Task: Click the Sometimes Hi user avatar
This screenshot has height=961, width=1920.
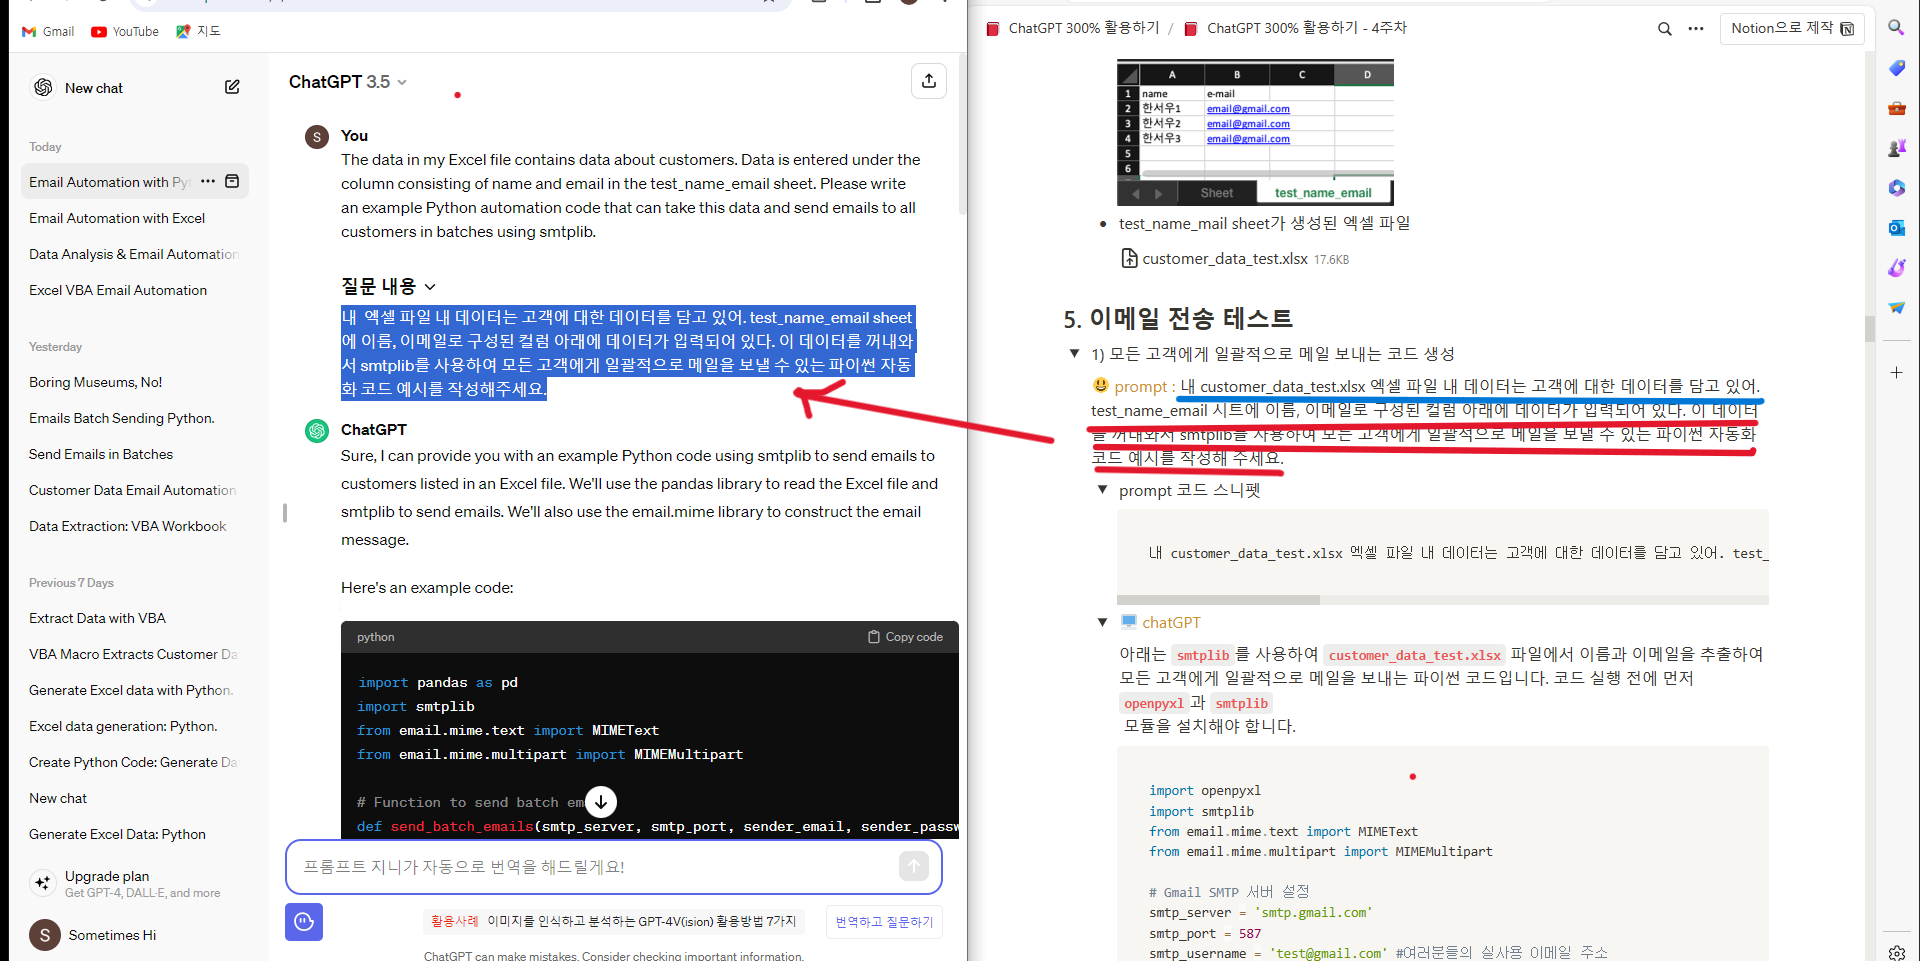Action: (44, 935)
